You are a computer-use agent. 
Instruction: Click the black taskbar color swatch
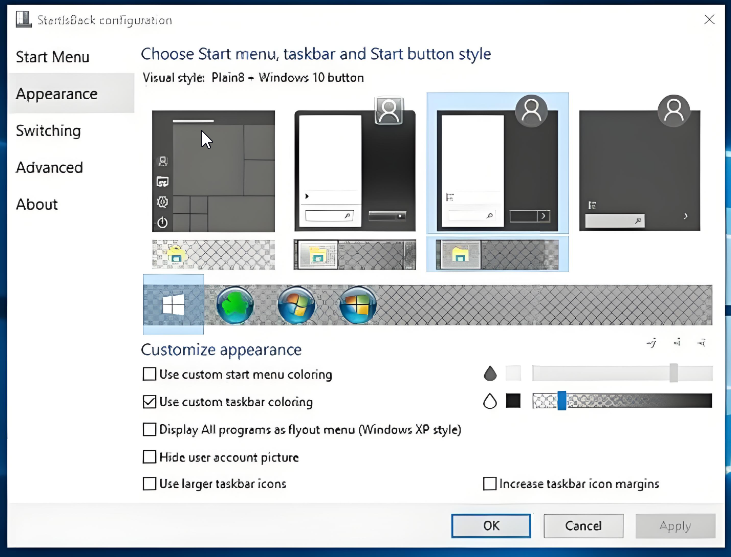tap(513, 401)
